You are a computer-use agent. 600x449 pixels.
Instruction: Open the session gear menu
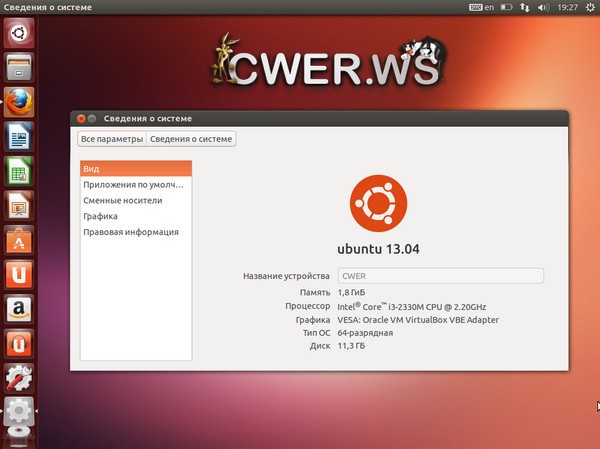tap(588, 8)
